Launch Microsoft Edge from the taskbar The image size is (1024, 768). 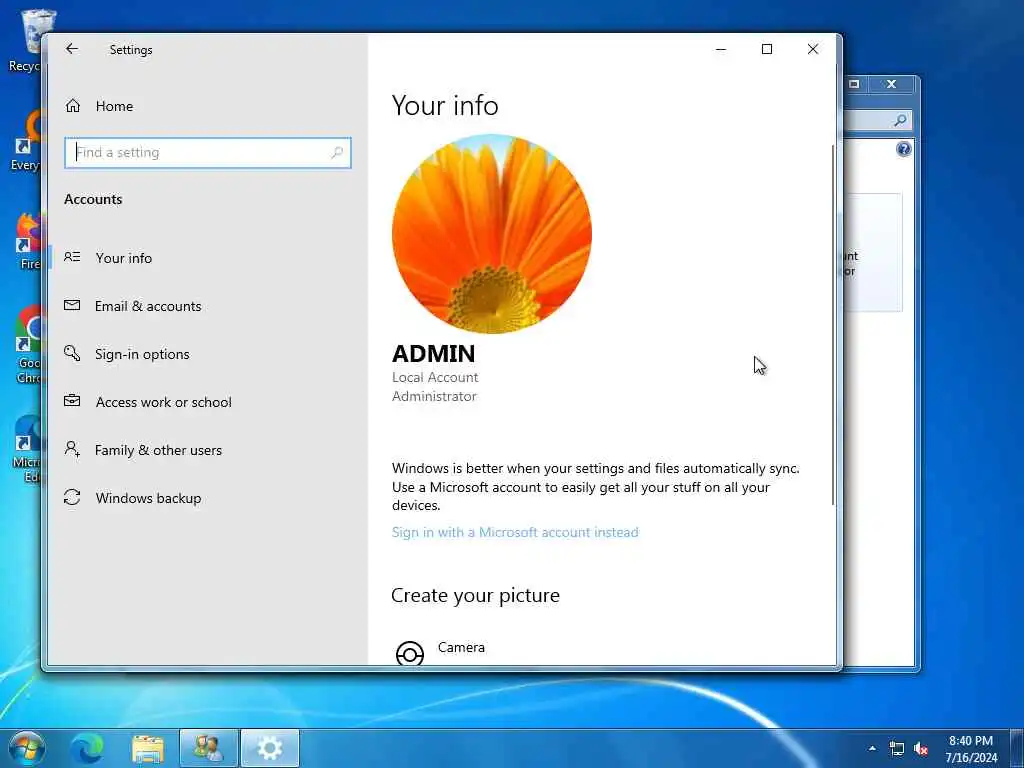tap(86, 748)
